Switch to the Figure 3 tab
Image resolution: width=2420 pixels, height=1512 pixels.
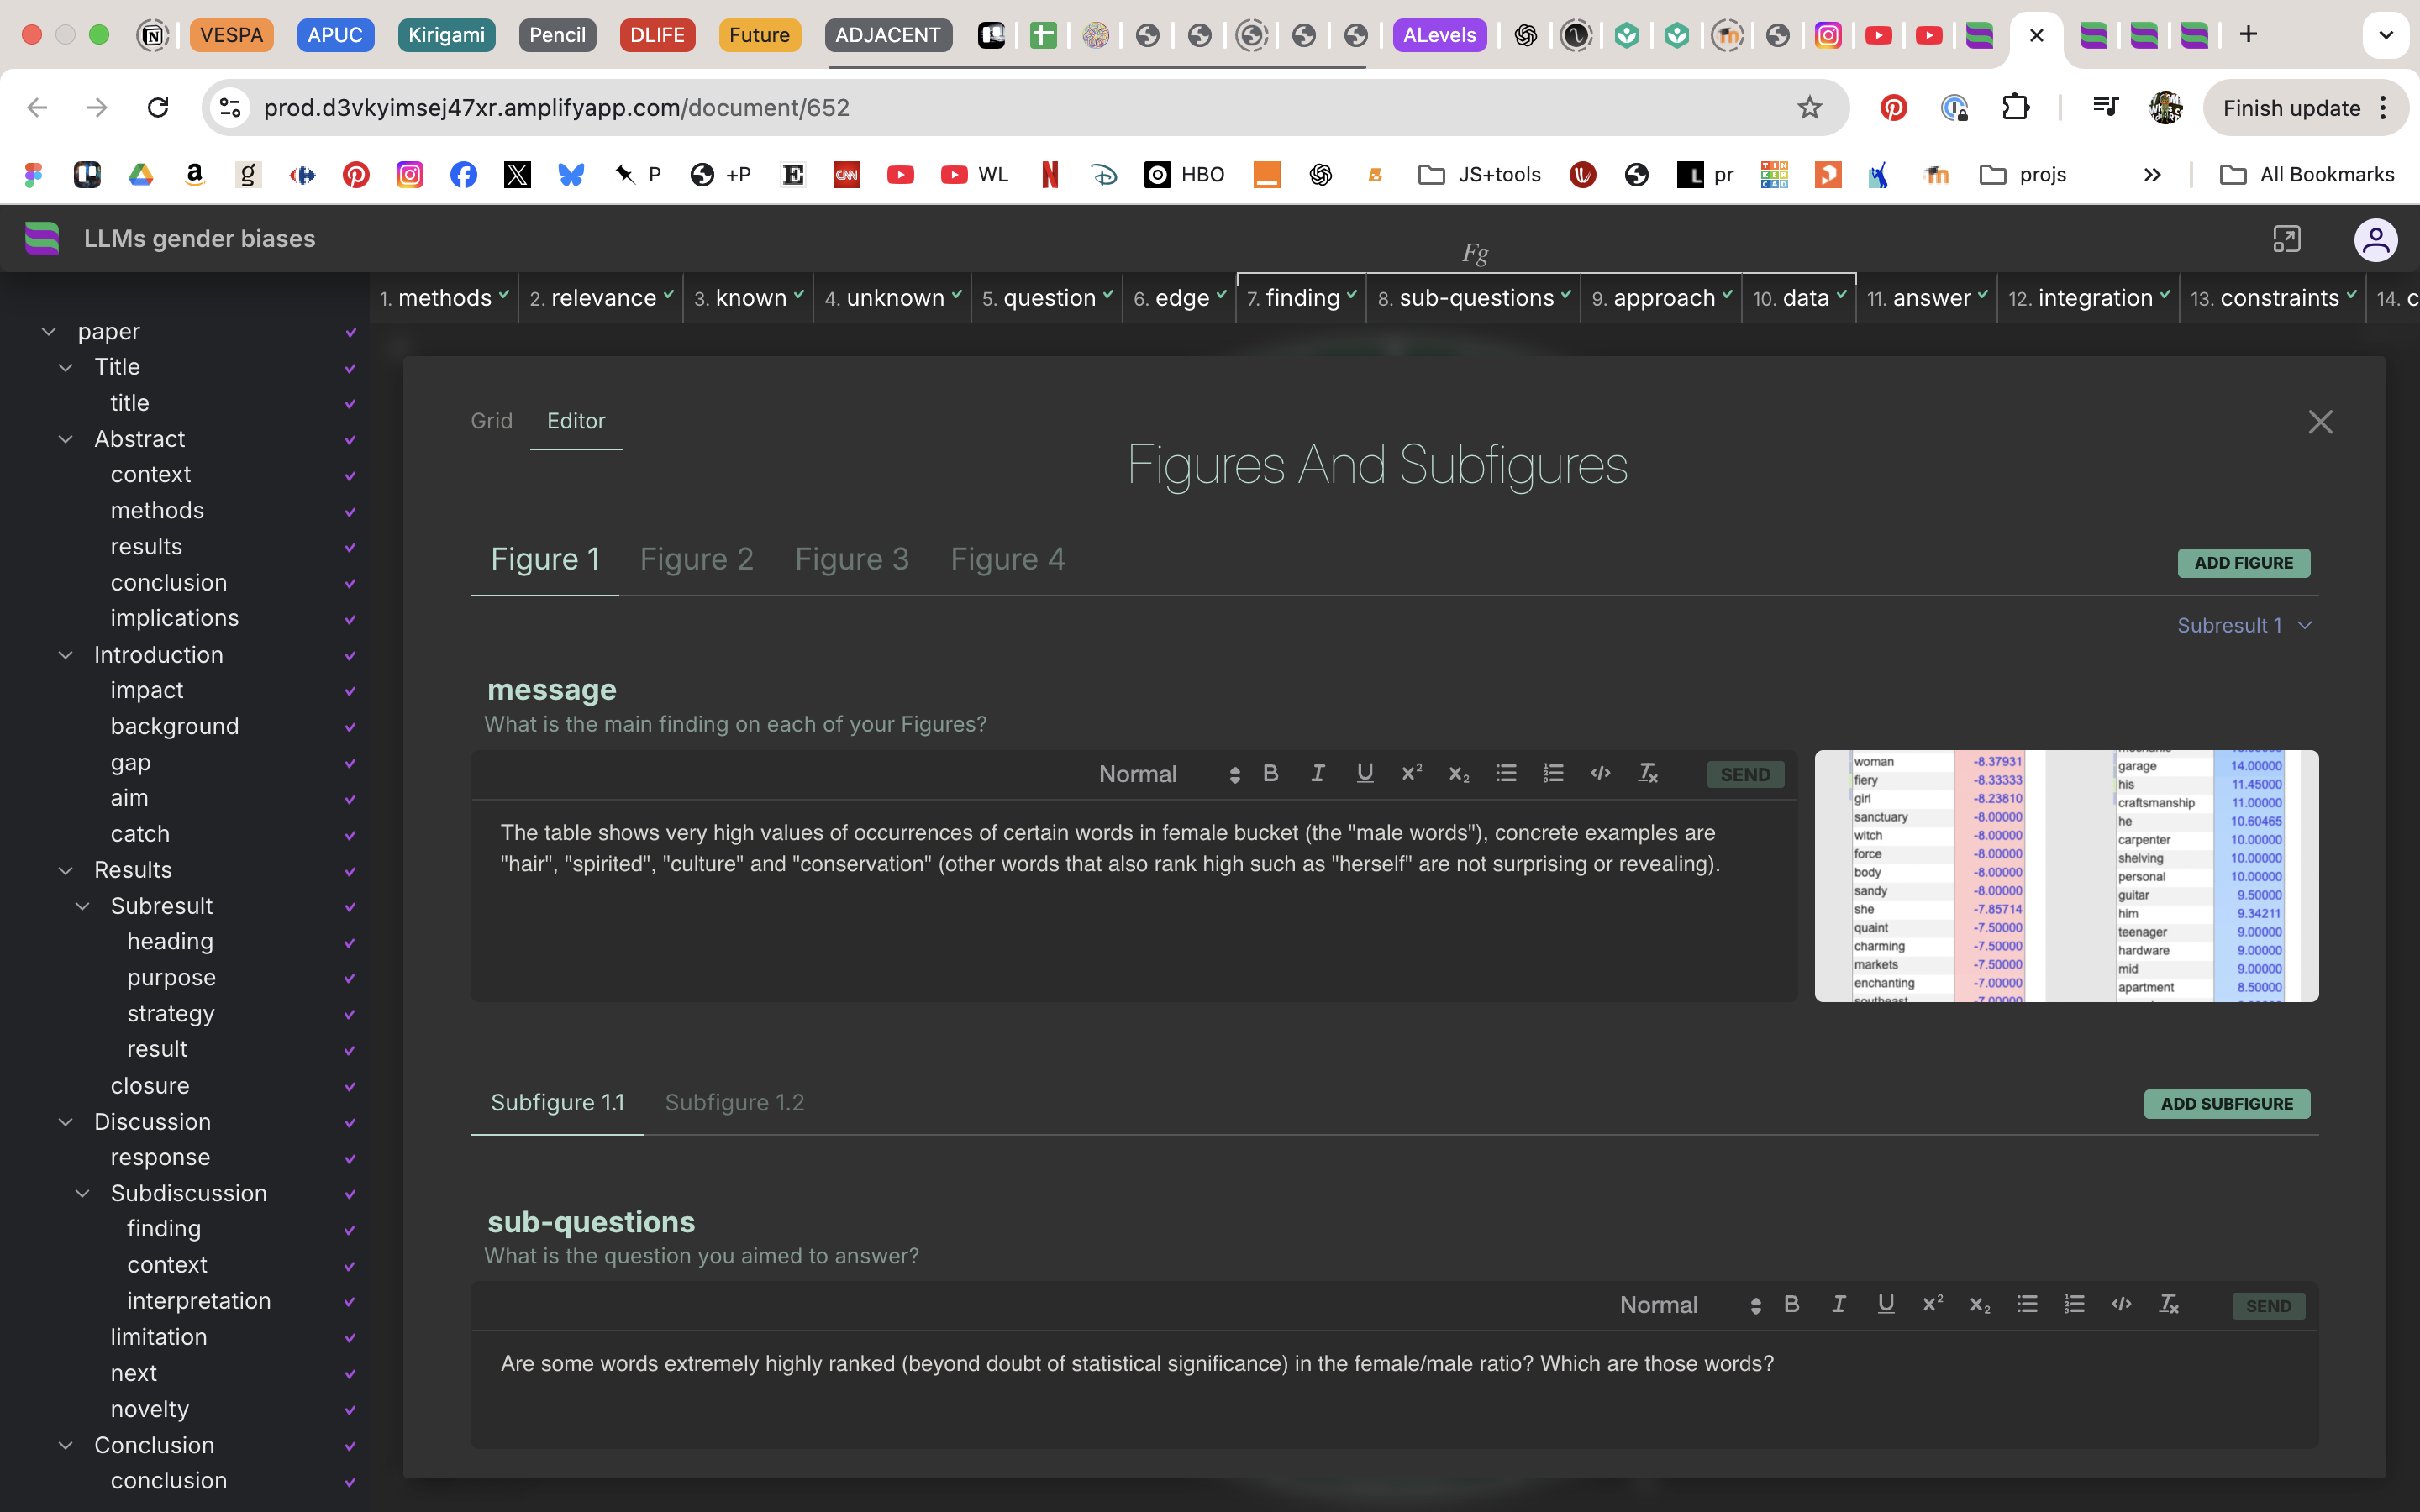pyautogui.click(x=851, y=559)
